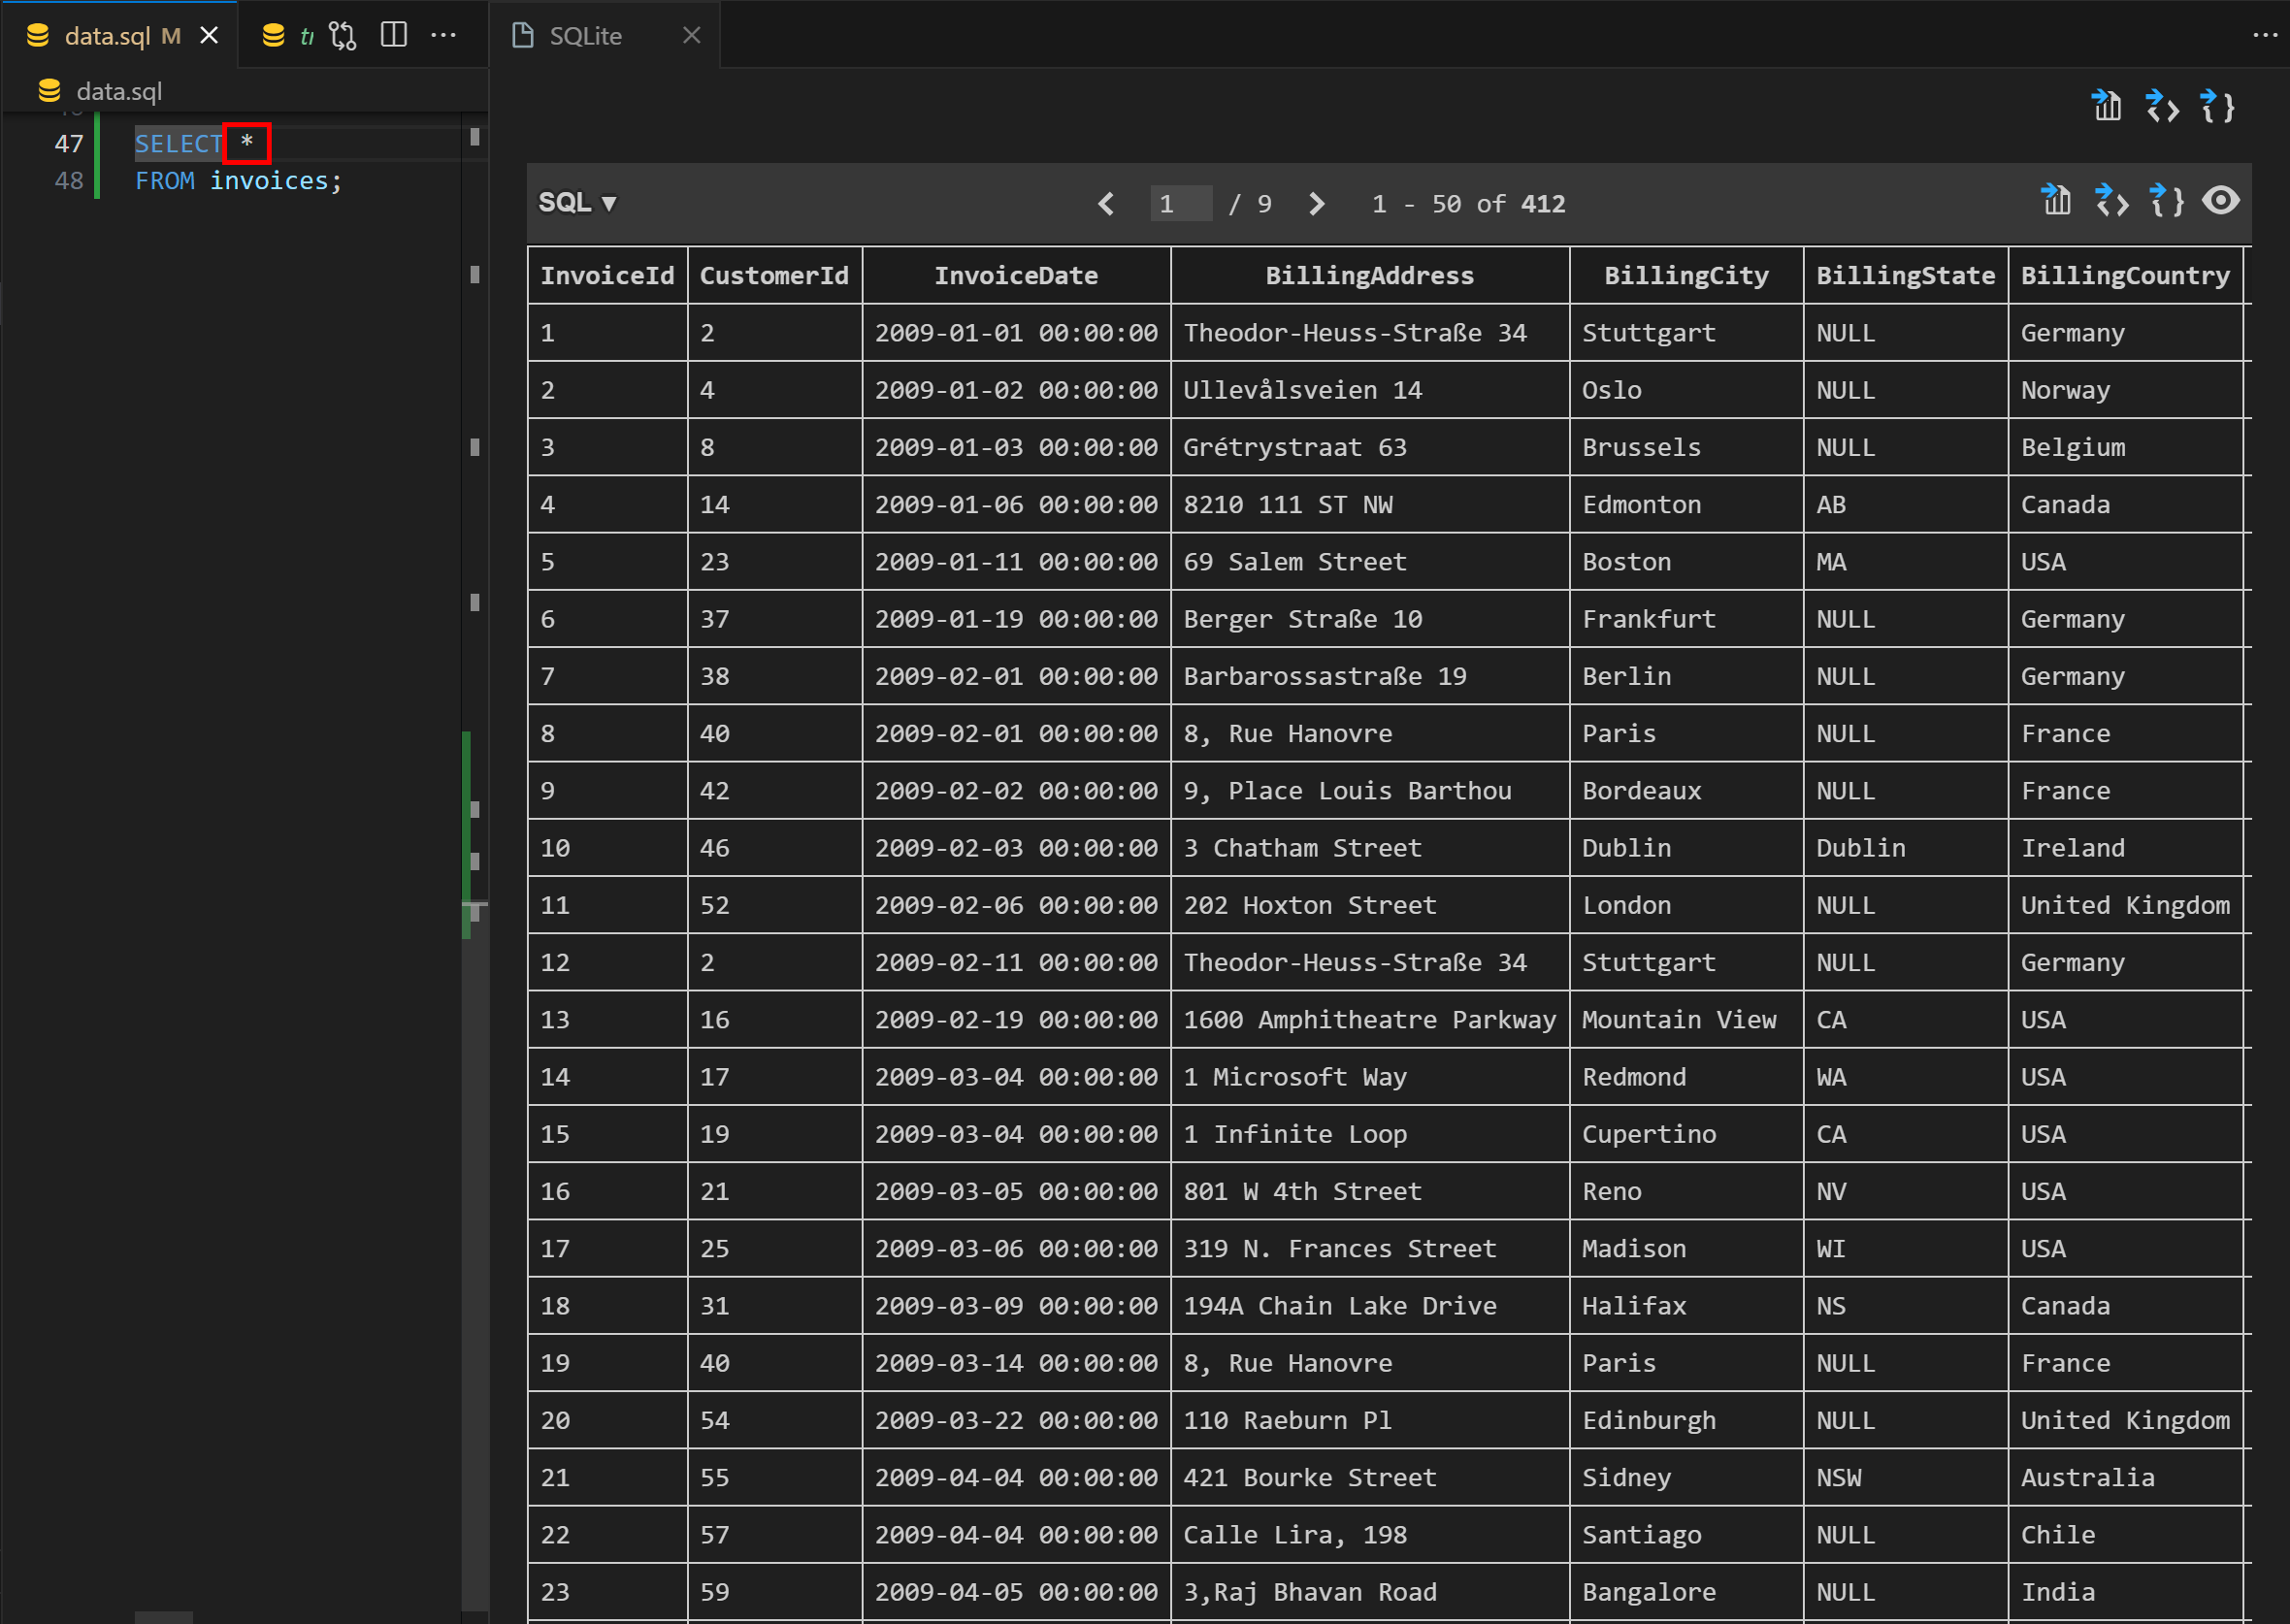Toggle result visibility with the eye icon
This screenshot has height=1624, width=2290.
[2220, 201]
